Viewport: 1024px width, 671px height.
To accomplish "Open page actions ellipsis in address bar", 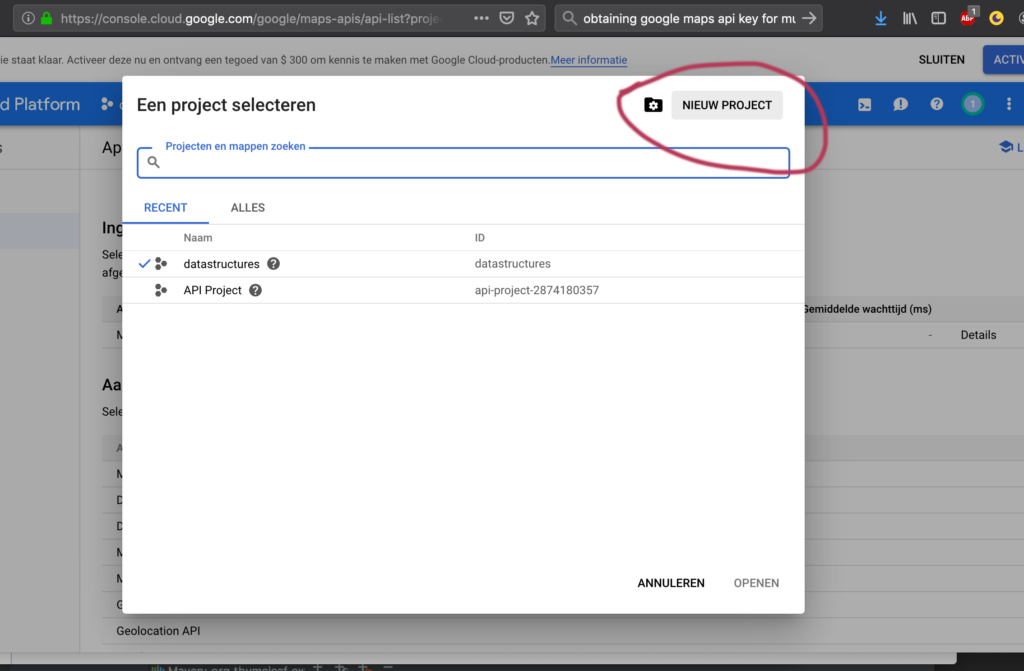I will [481, 18].
